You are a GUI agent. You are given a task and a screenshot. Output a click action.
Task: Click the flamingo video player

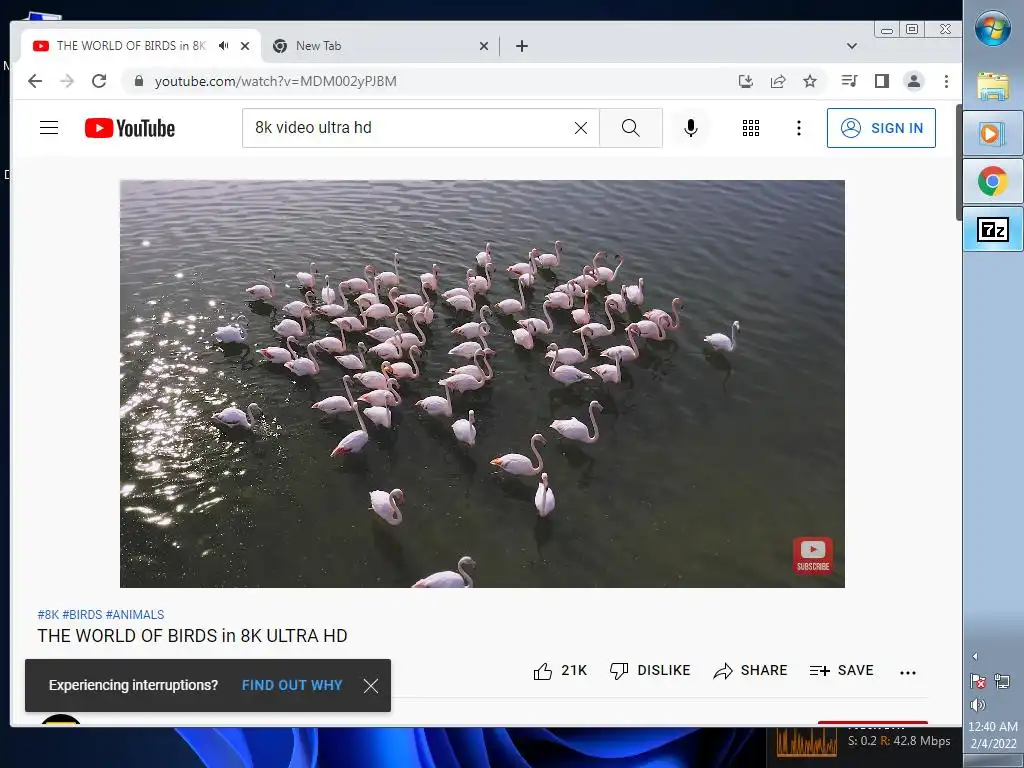[482, 383]
